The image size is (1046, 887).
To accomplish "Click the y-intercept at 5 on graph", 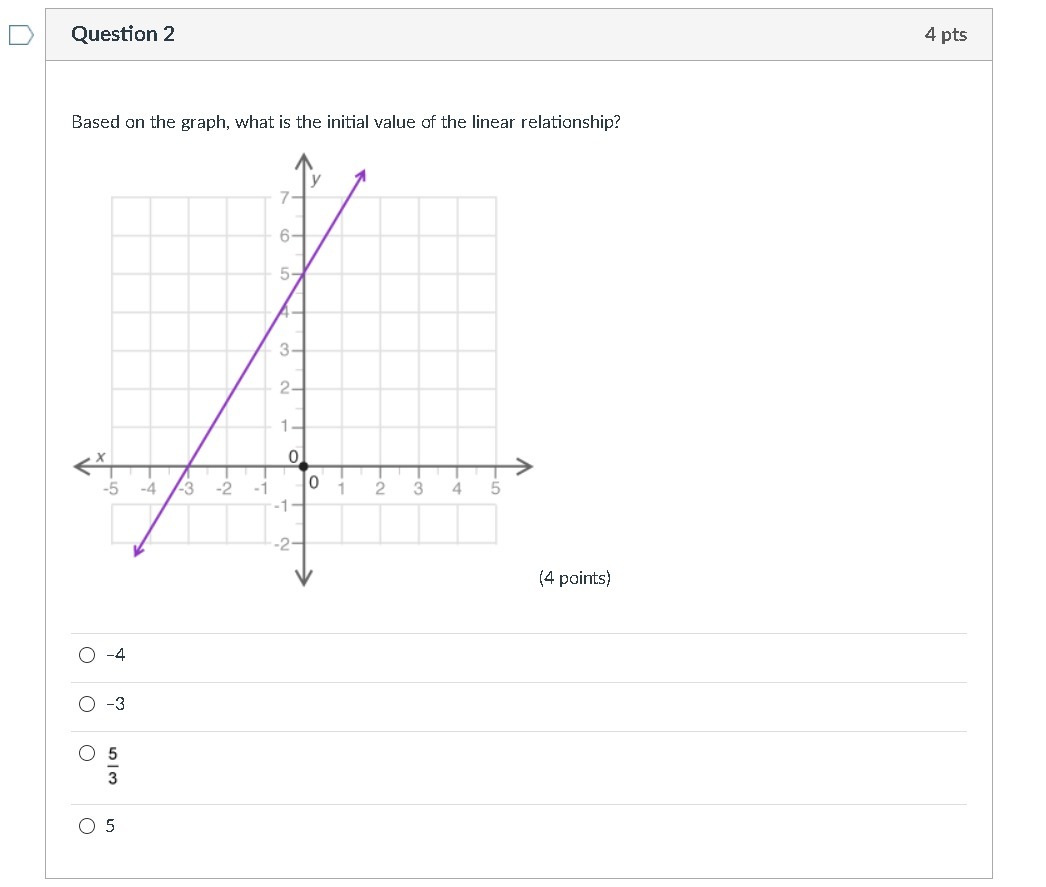I will click(304, 273).
